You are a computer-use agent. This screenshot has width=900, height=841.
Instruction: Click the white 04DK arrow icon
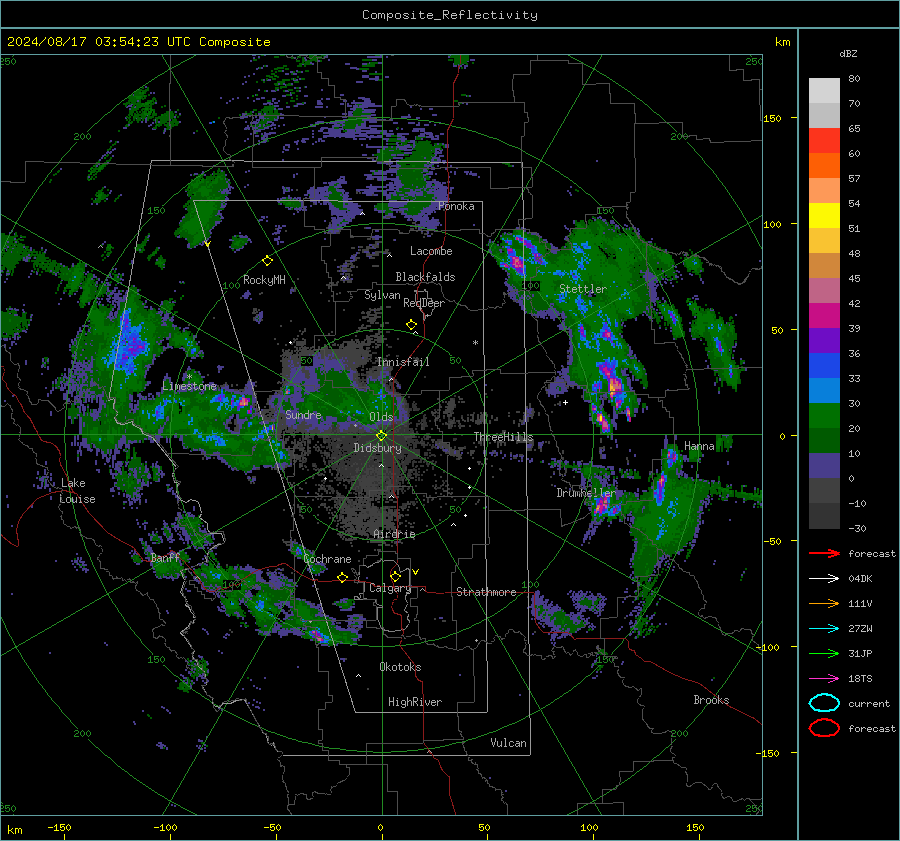click(824, 579)
